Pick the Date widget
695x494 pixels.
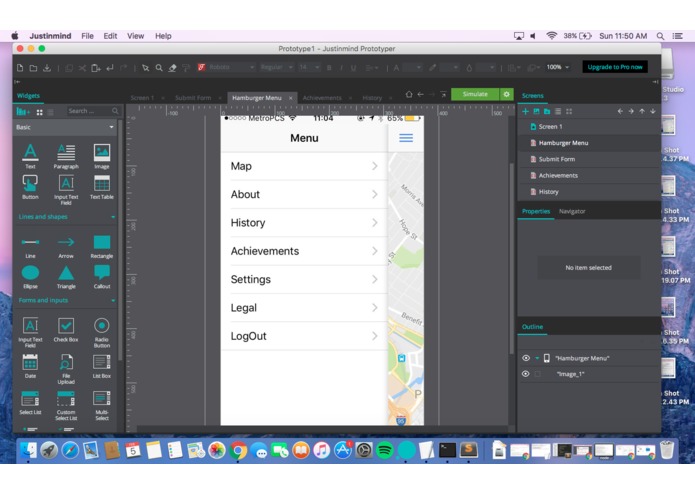click(30, 366)
